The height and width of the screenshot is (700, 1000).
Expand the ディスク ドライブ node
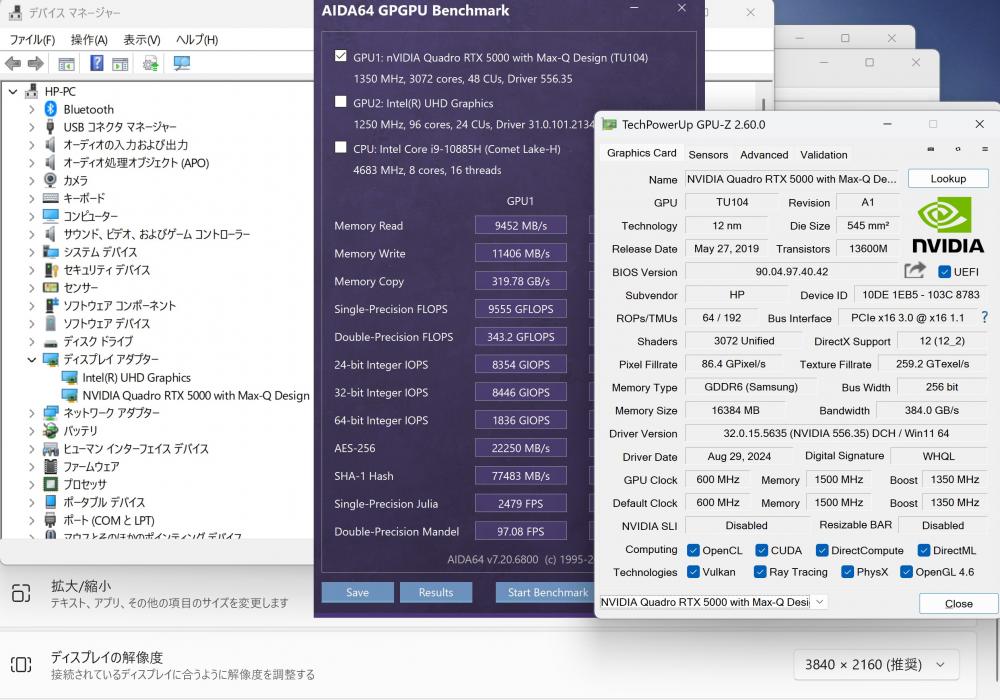coord(31,341)
